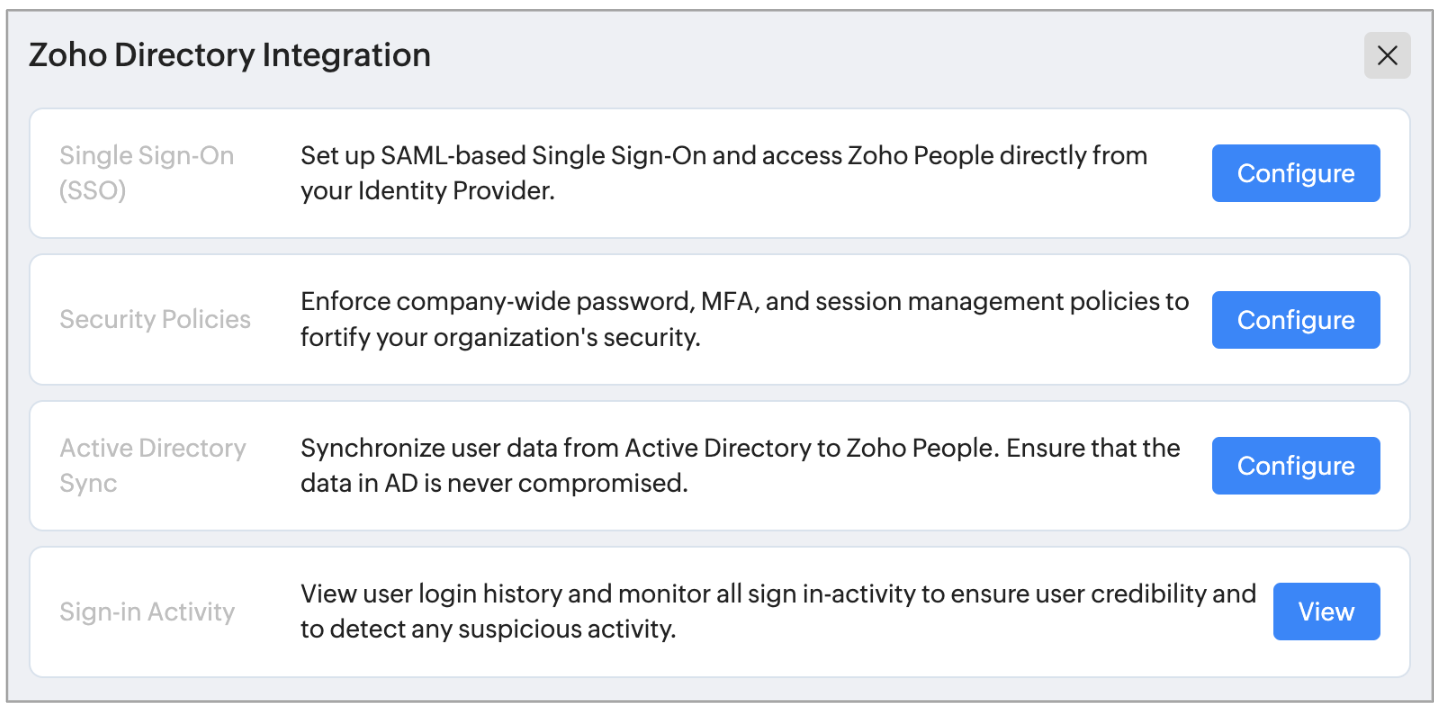Click the text 'data in AD is never compromised.'
This screenshot has height=712, width=1442.
pos(494,484)
